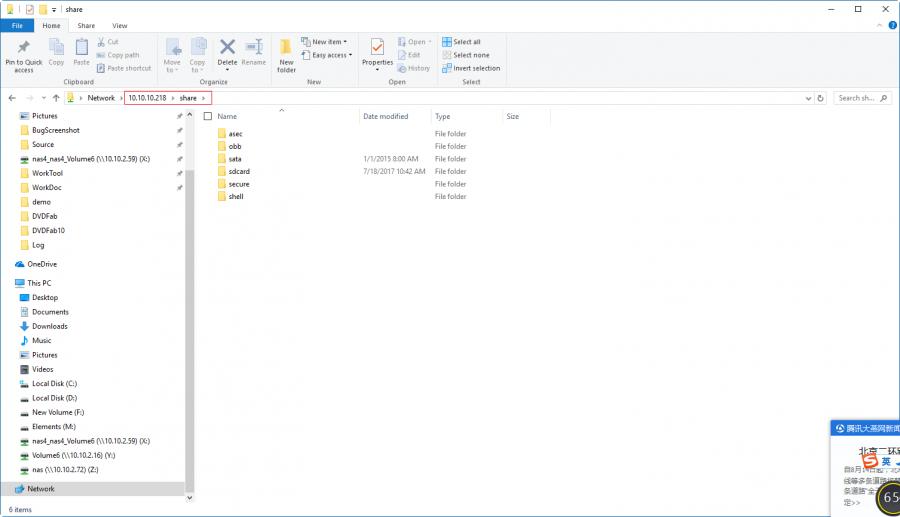
Task: Create a New folder from the ribbon
Action: [x=286, y=55]
